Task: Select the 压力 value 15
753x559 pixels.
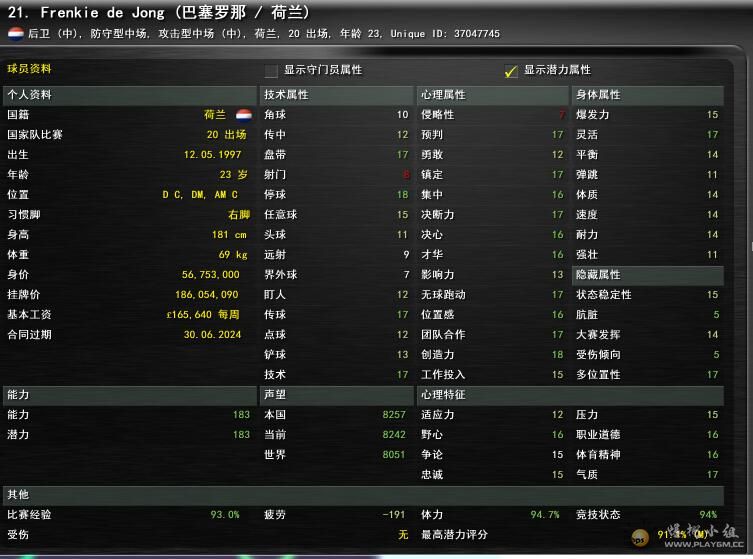Action: (712, 414)
